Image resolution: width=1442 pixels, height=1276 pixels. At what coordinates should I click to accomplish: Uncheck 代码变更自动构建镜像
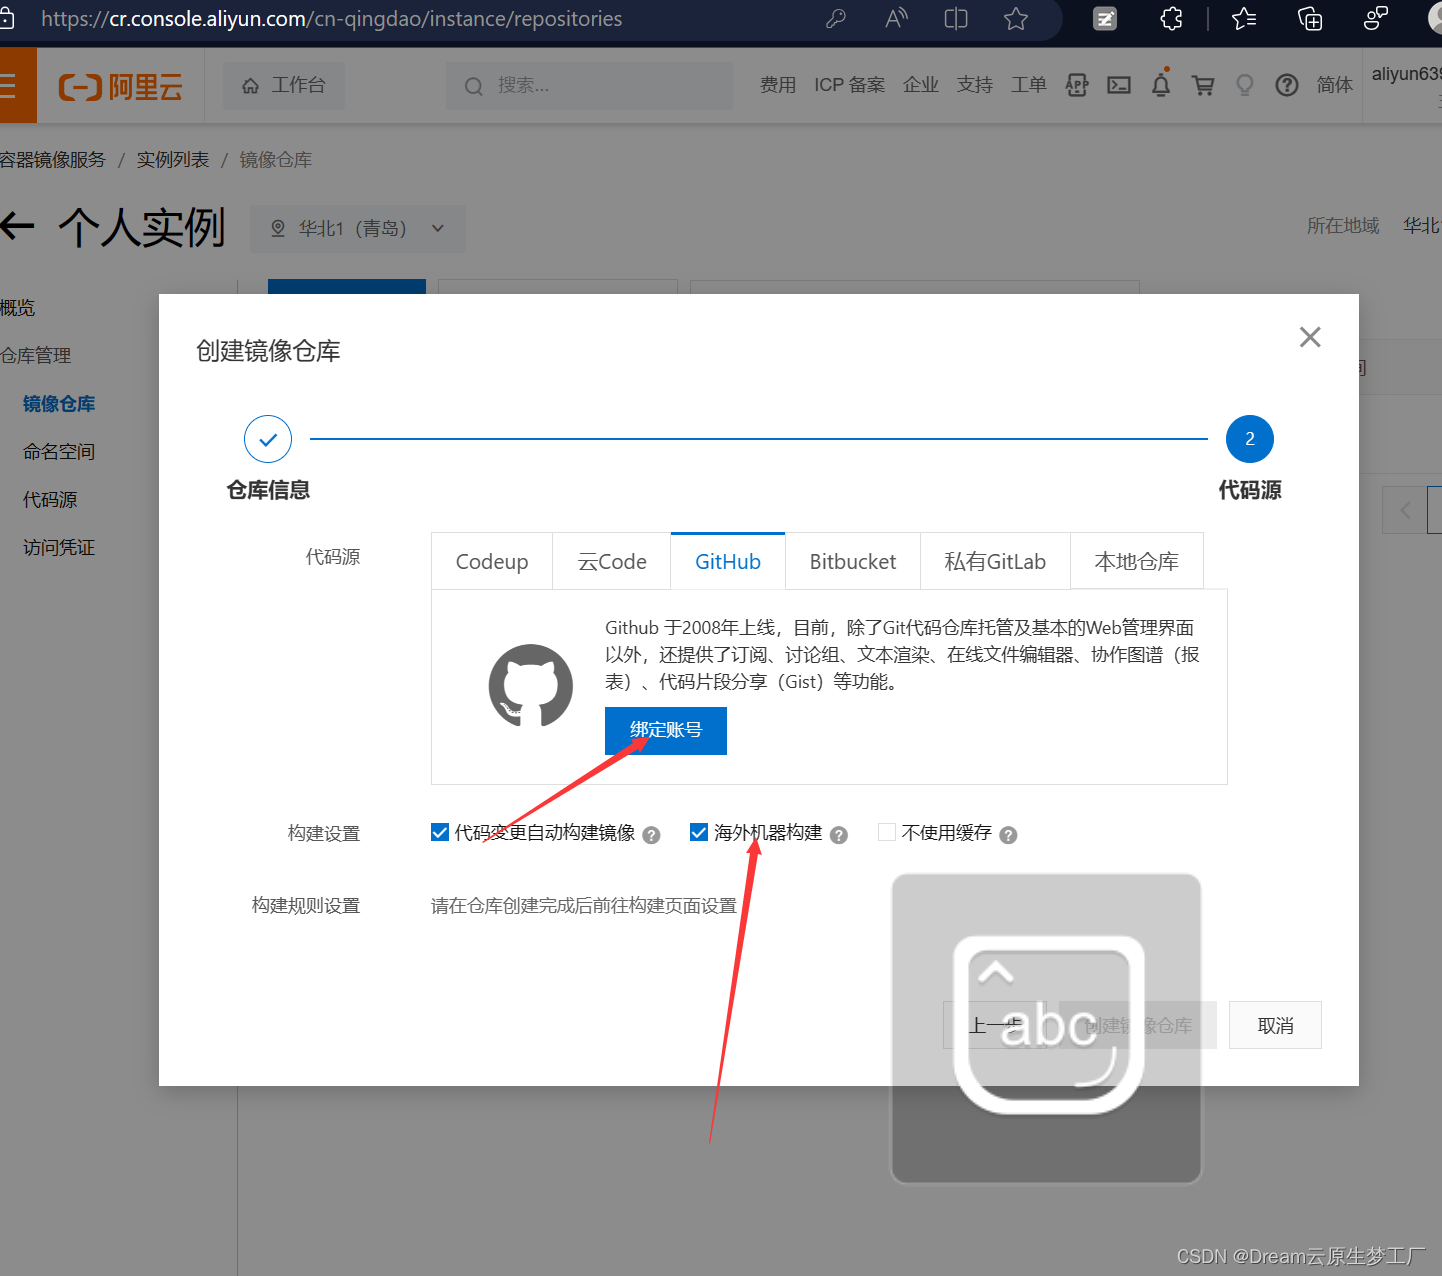440,833
